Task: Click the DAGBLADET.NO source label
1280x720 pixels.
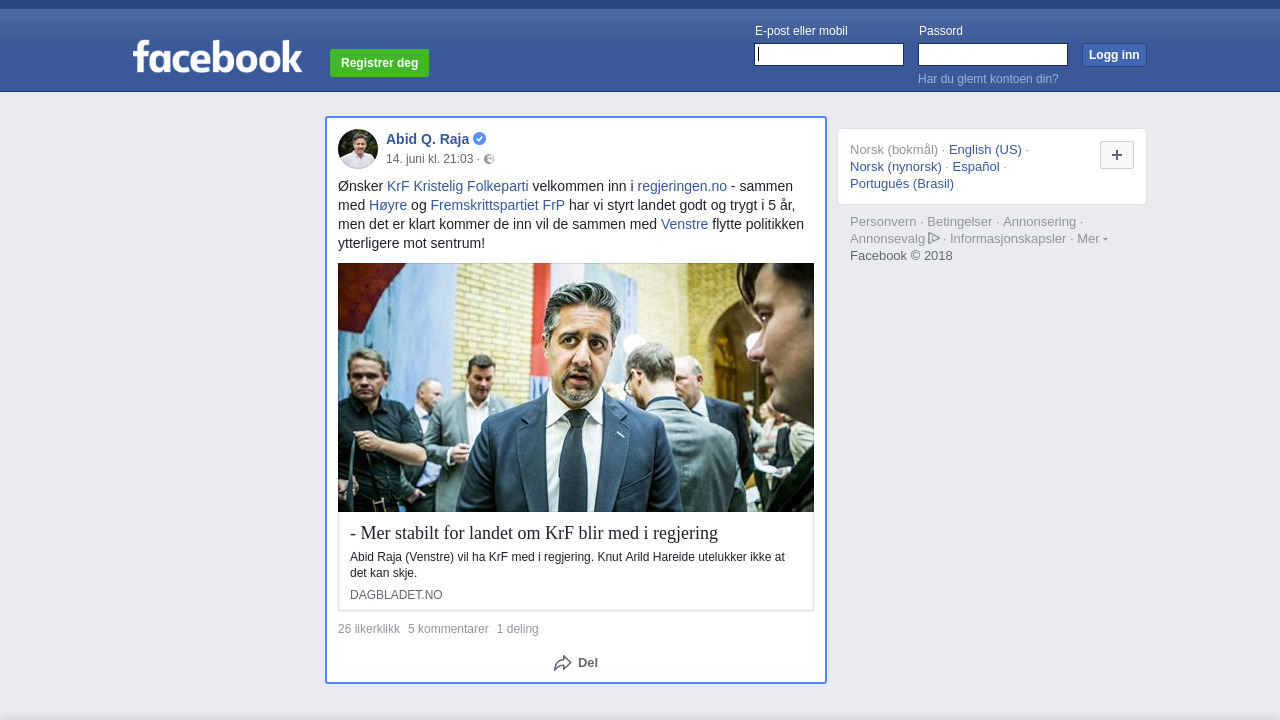Action: click(x=396, y=595)
